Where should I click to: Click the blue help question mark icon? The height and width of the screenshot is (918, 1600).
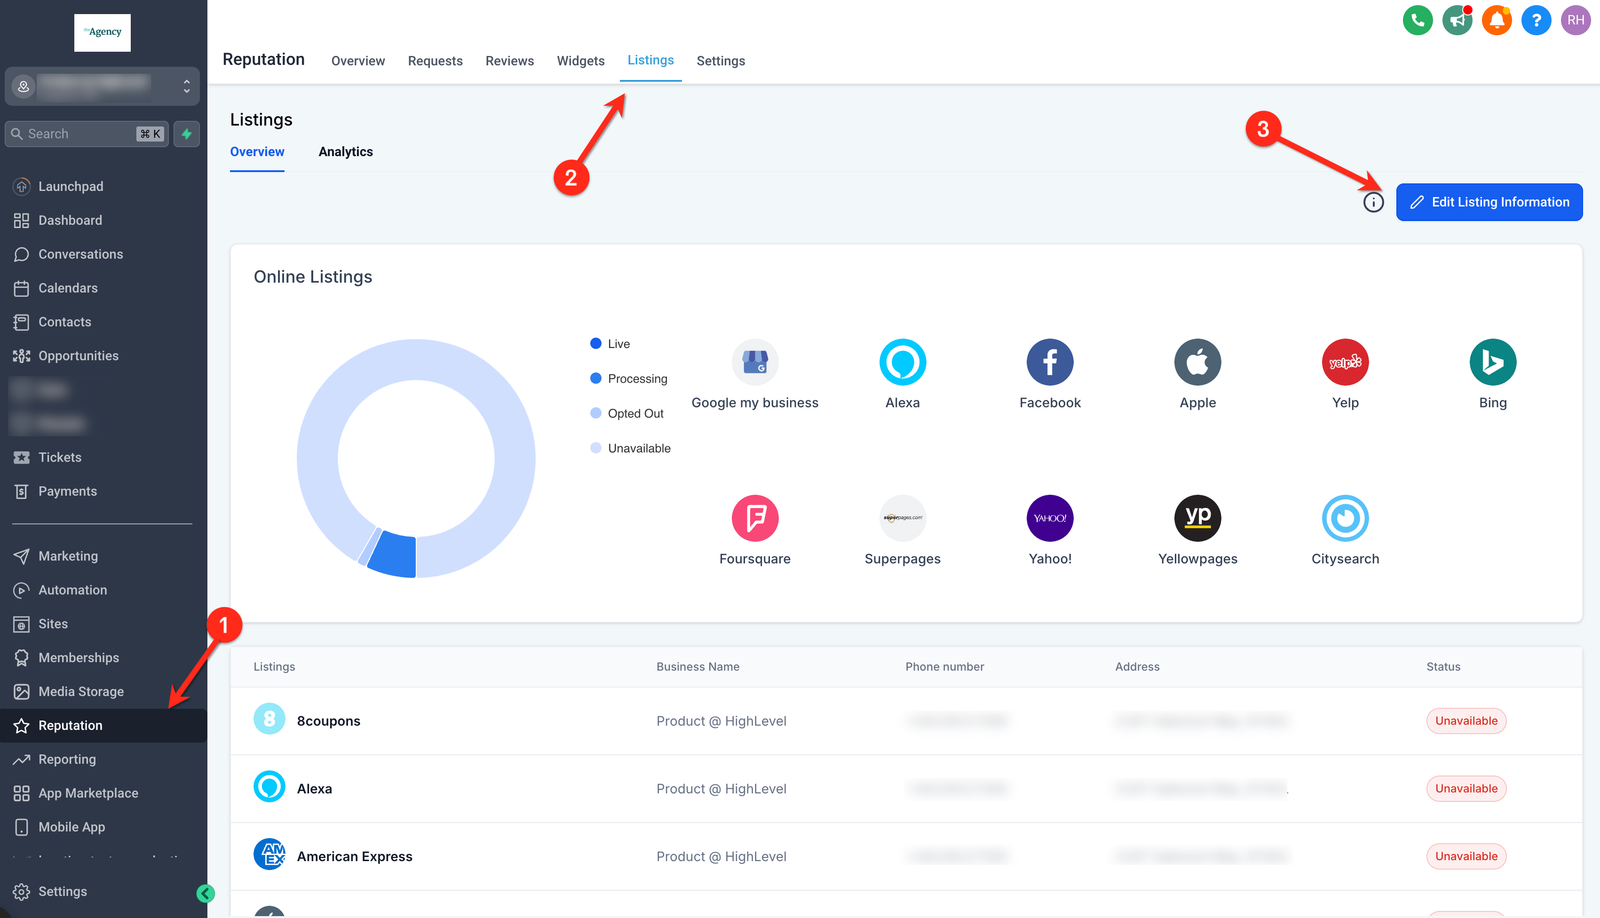[1536, 20]
